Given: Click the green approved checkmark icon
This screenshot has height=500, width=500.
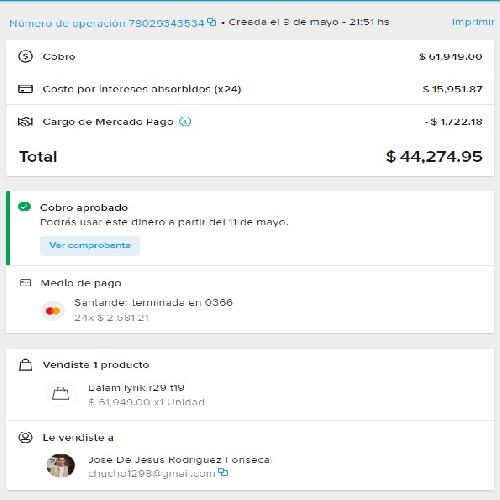Looking at the screenshot, I should (24, 207).
